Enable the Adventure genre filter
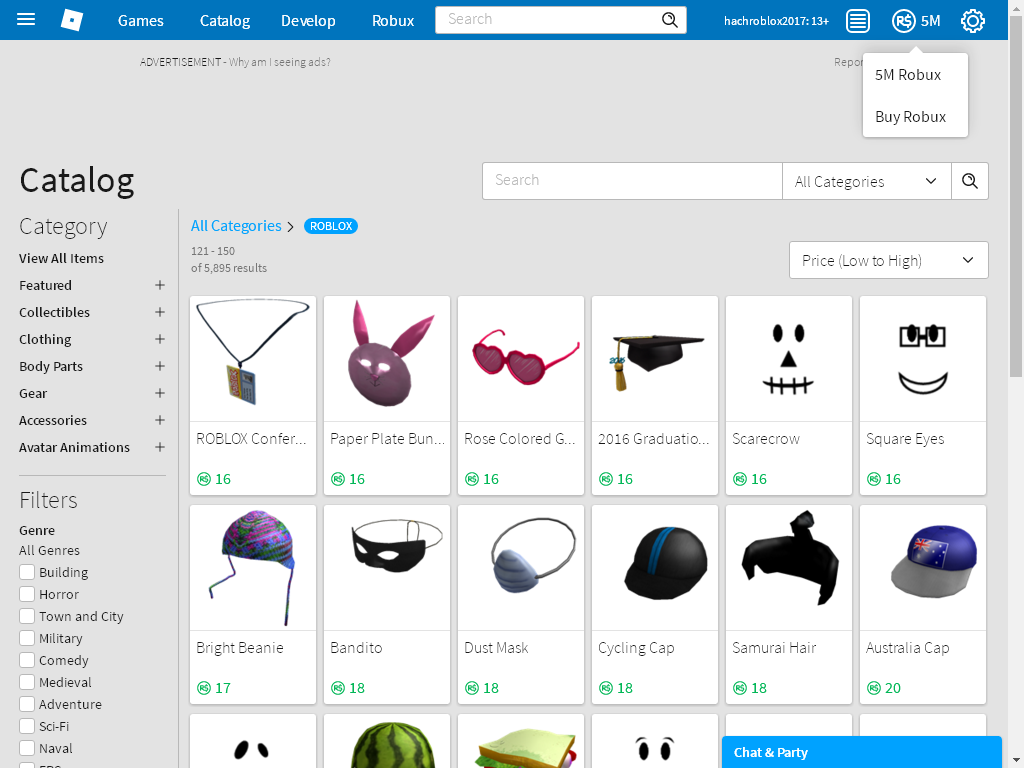 [27, 704]
